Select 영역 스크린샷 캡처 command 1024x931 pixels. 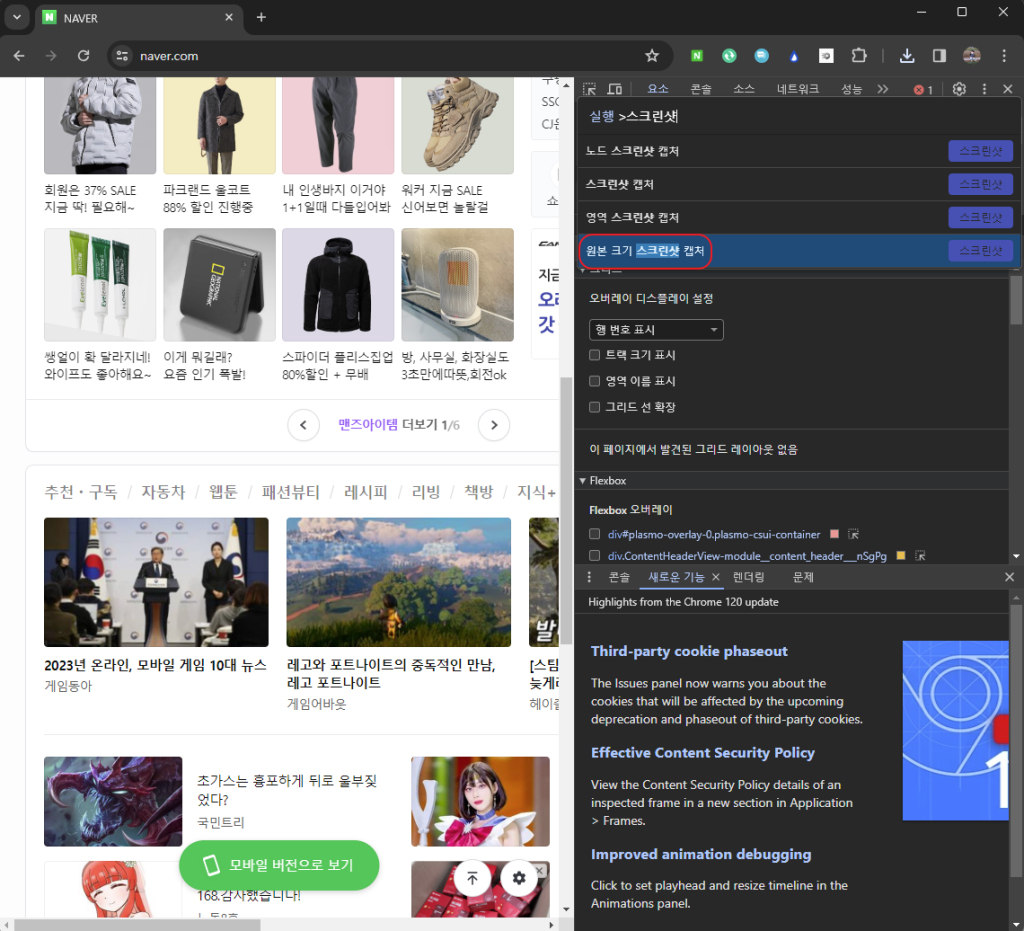pyautogui.click(x=799, y=217)
